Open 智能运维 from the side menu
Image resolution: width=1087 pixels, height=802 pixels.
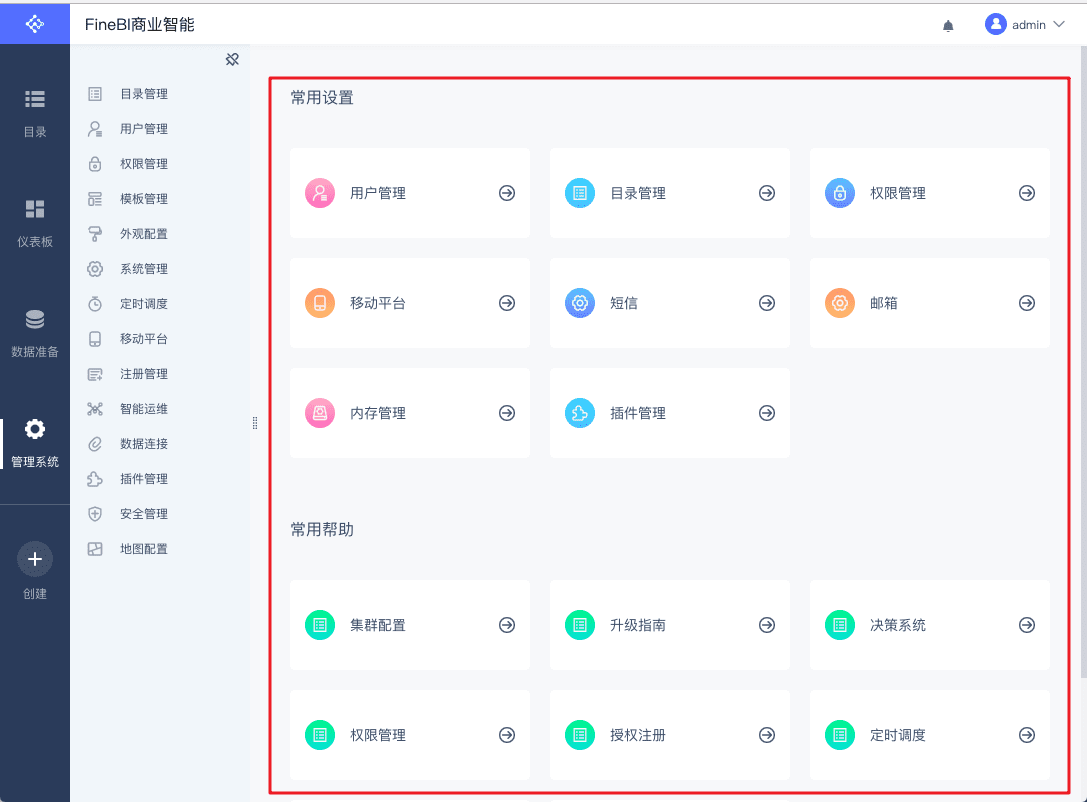[x=143, y=409]
